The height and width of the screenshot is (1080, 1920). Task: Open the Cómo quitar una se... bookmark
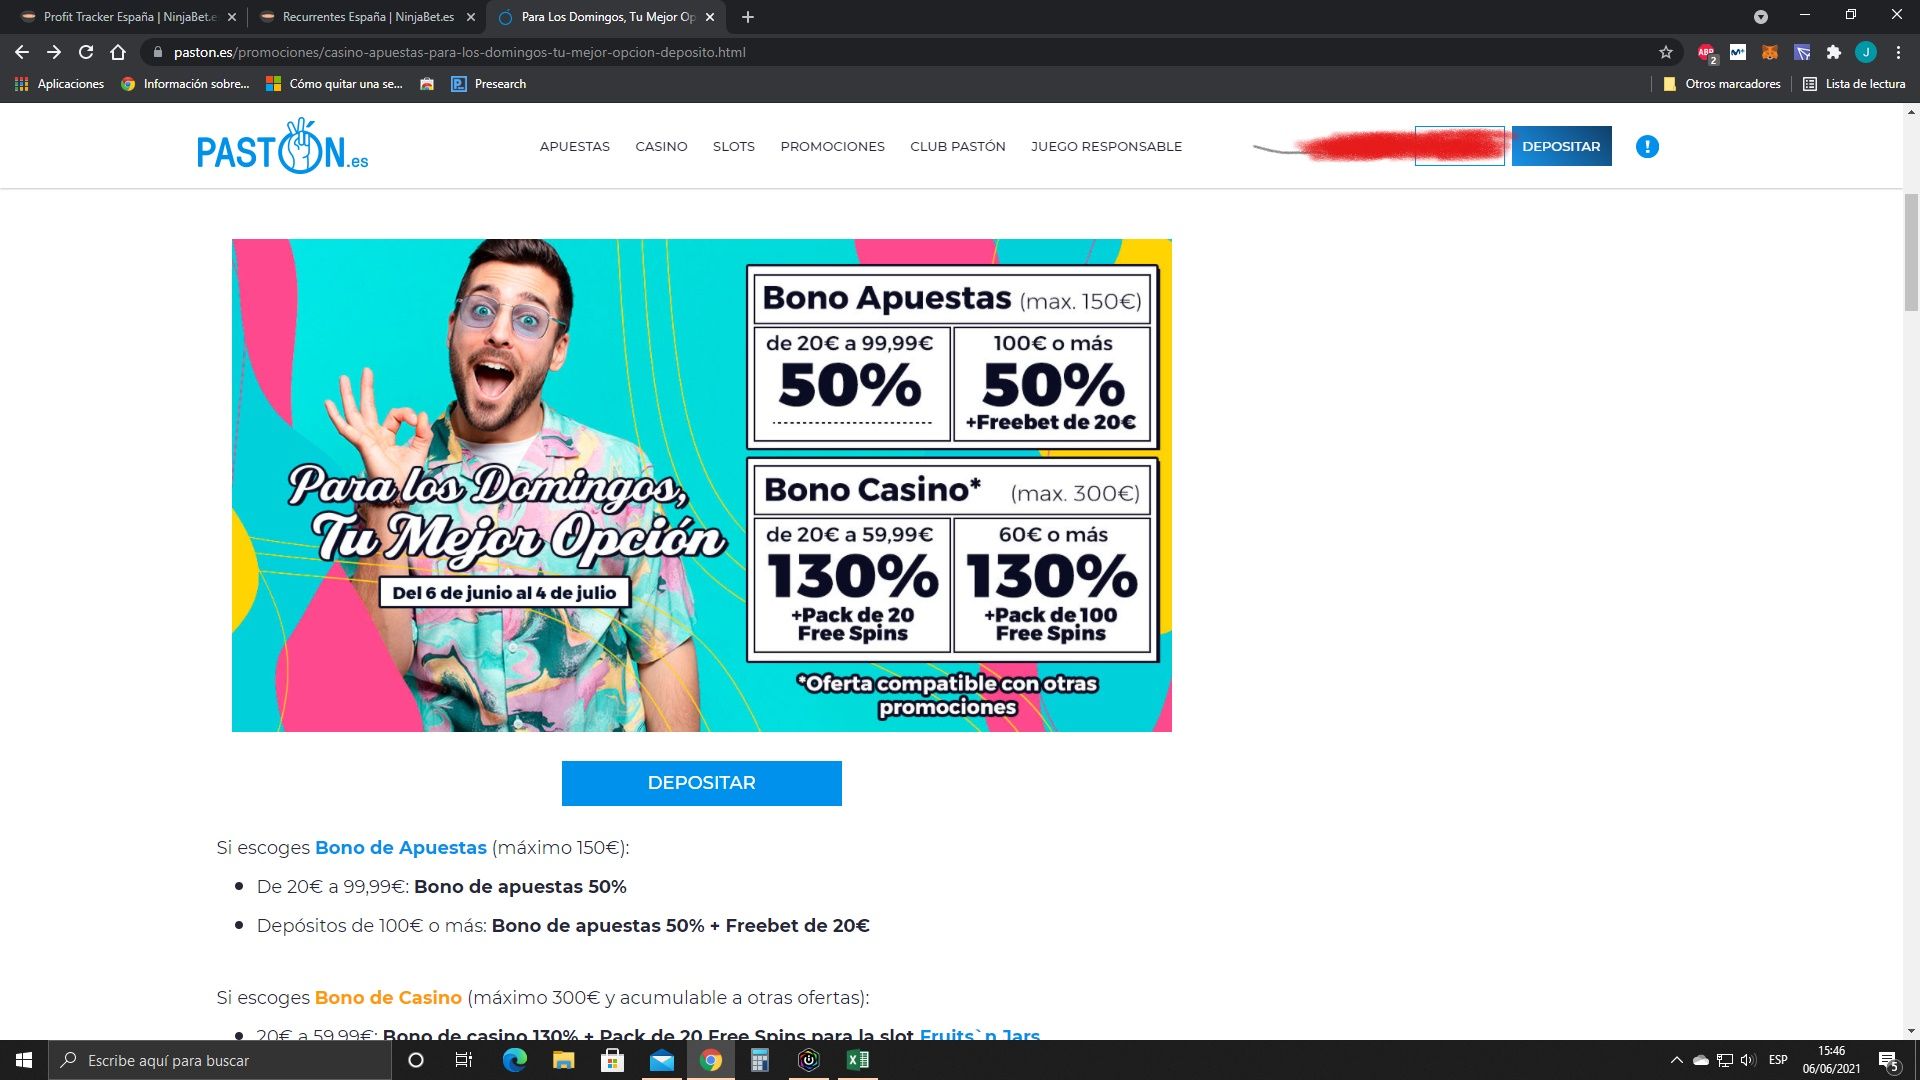[334, 84]
